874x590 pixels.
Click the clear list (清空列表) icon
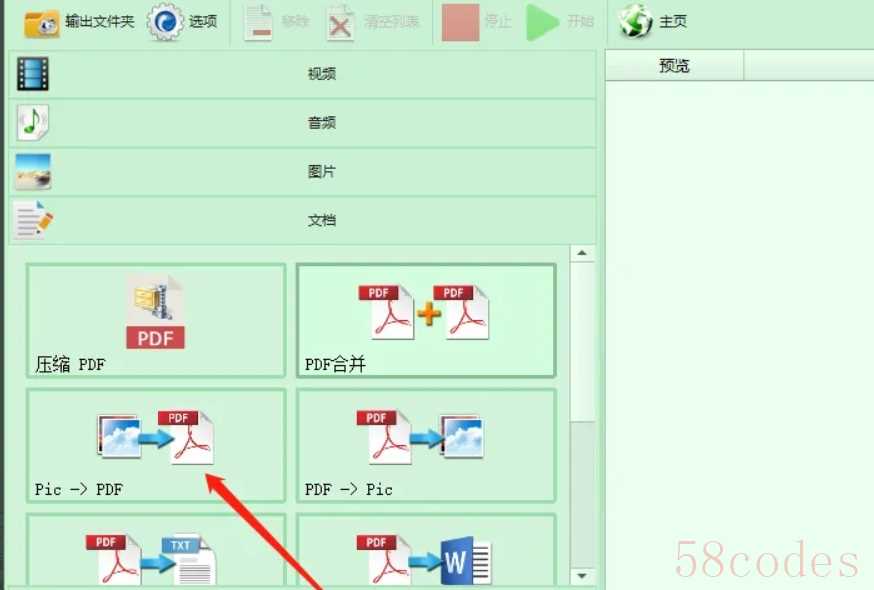click(x=339, y=23)
